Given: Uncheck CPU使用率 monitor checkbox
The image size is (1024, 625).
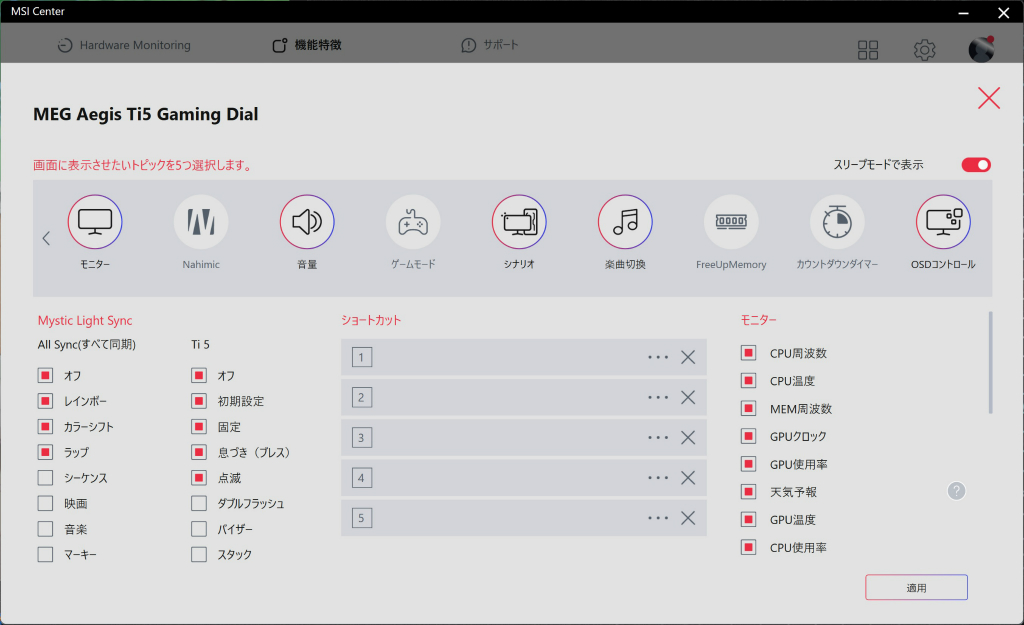Looking at the screenshot, I should pos(748,547).
